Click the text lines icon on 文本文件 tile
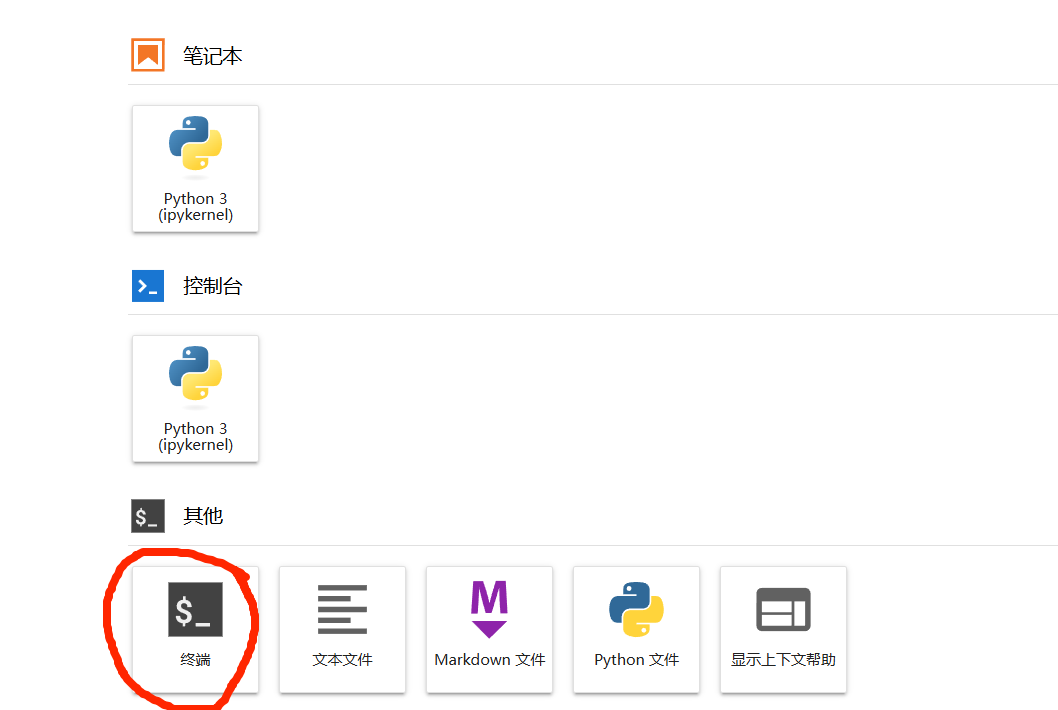The image size is (1058, 710). pos(342,608)
